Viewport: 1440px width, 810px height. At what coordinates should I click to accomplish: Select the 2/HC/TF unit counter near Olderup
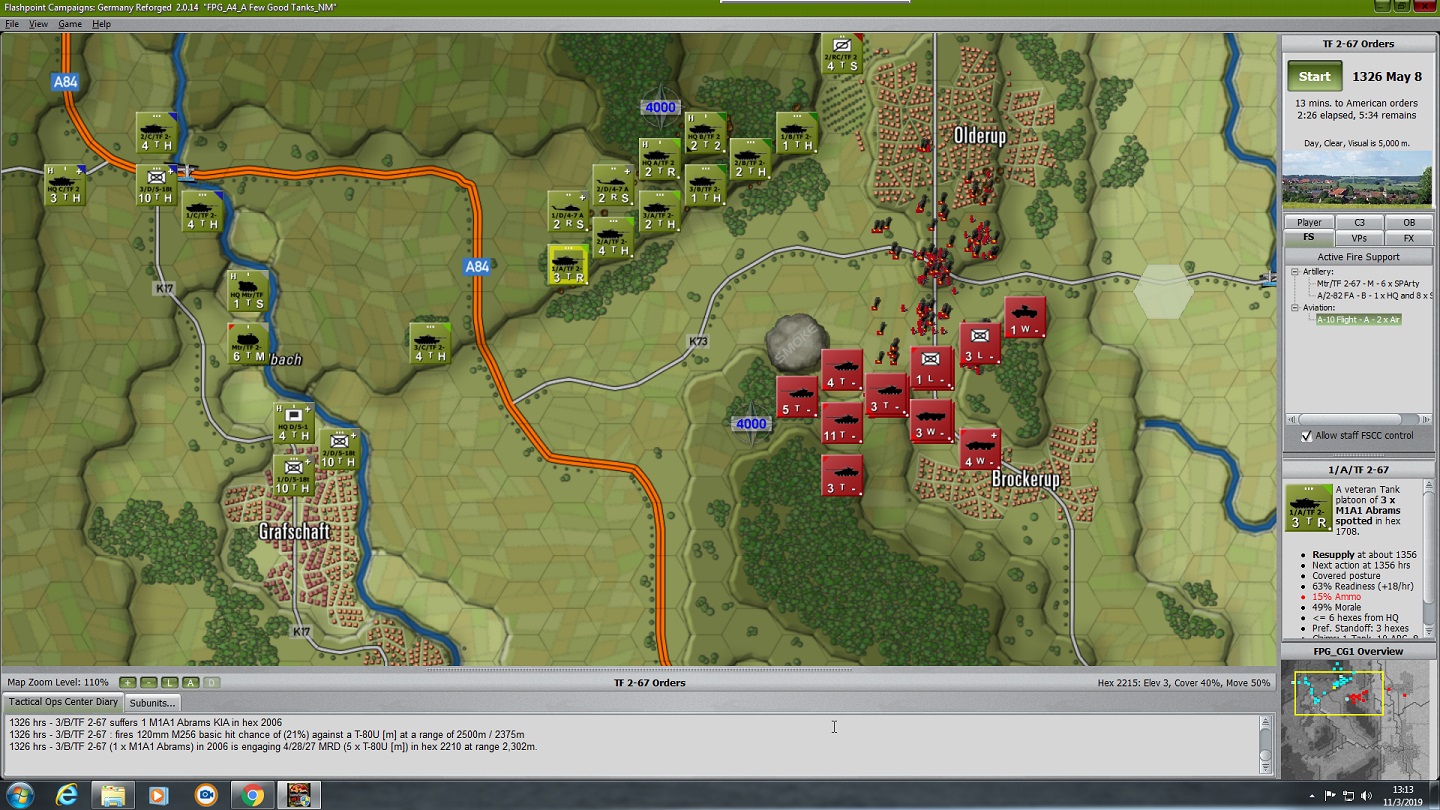pyautogui.click(x=842, y=54)
